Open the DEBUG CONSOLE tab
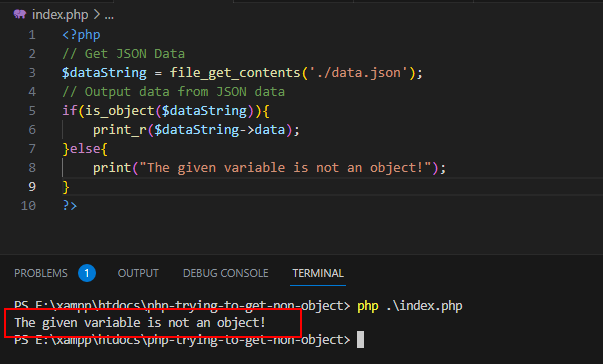 (x=226, y=273)
